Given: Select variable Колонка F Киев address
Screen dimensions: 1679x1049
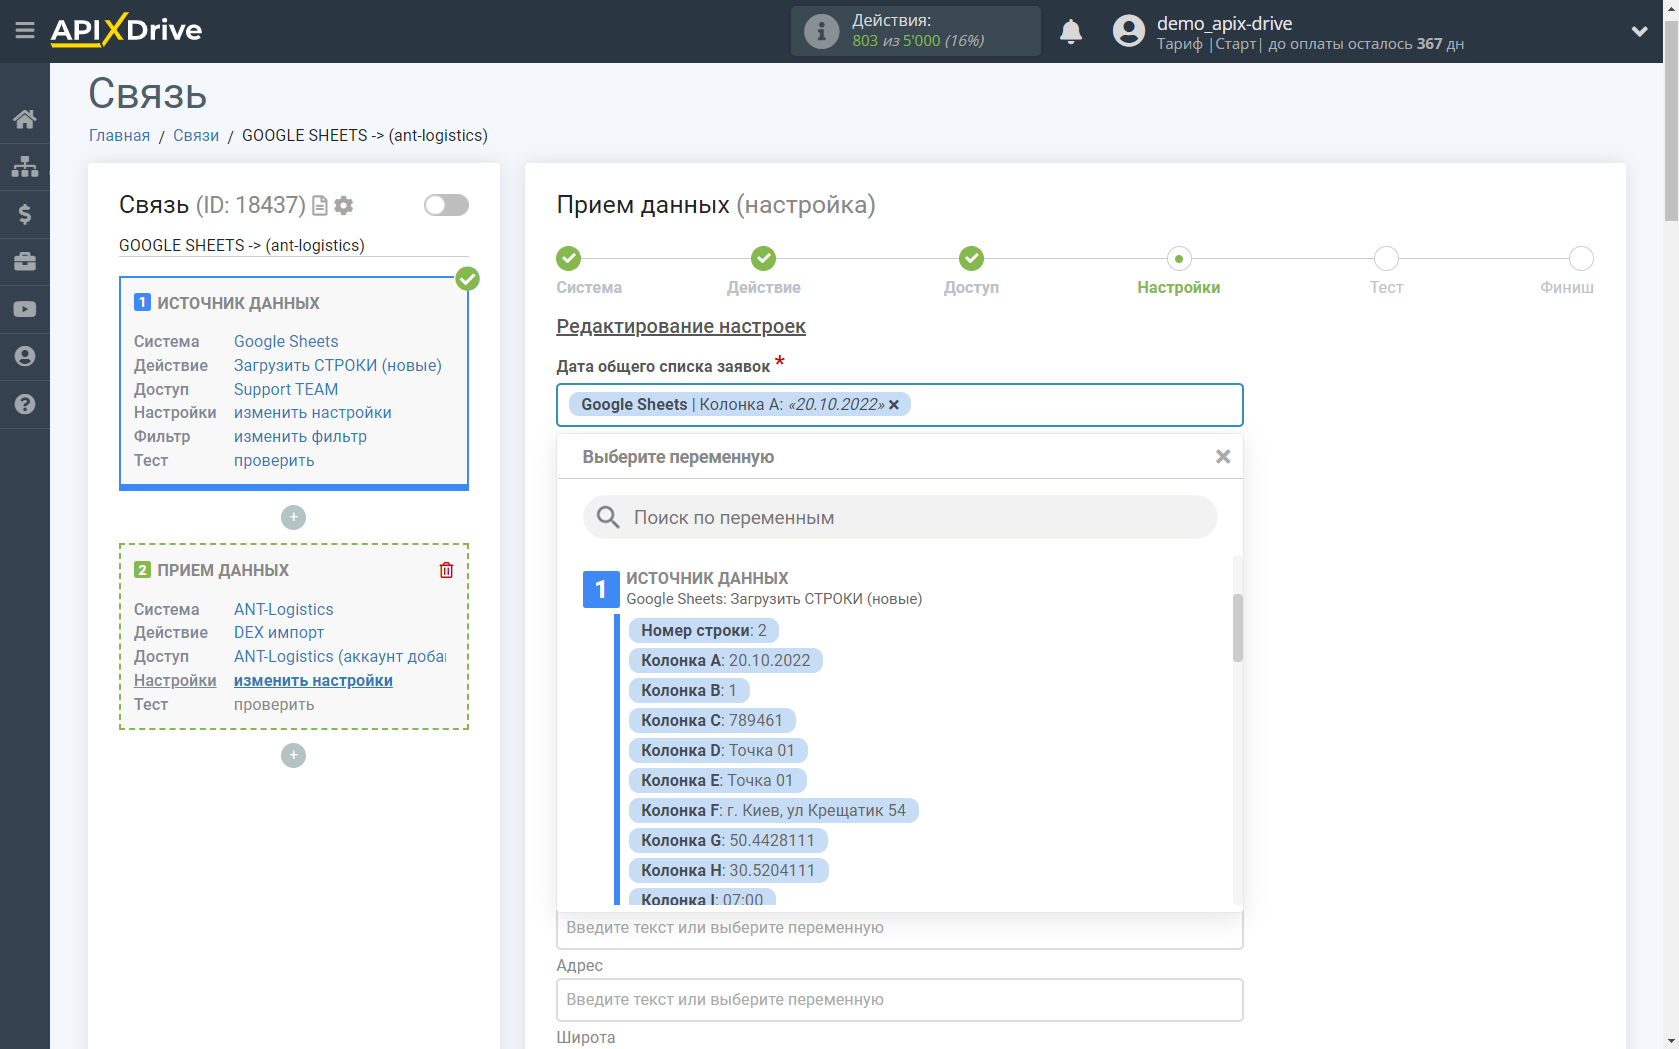Looking at the screenshot, I should pos(774,811).
